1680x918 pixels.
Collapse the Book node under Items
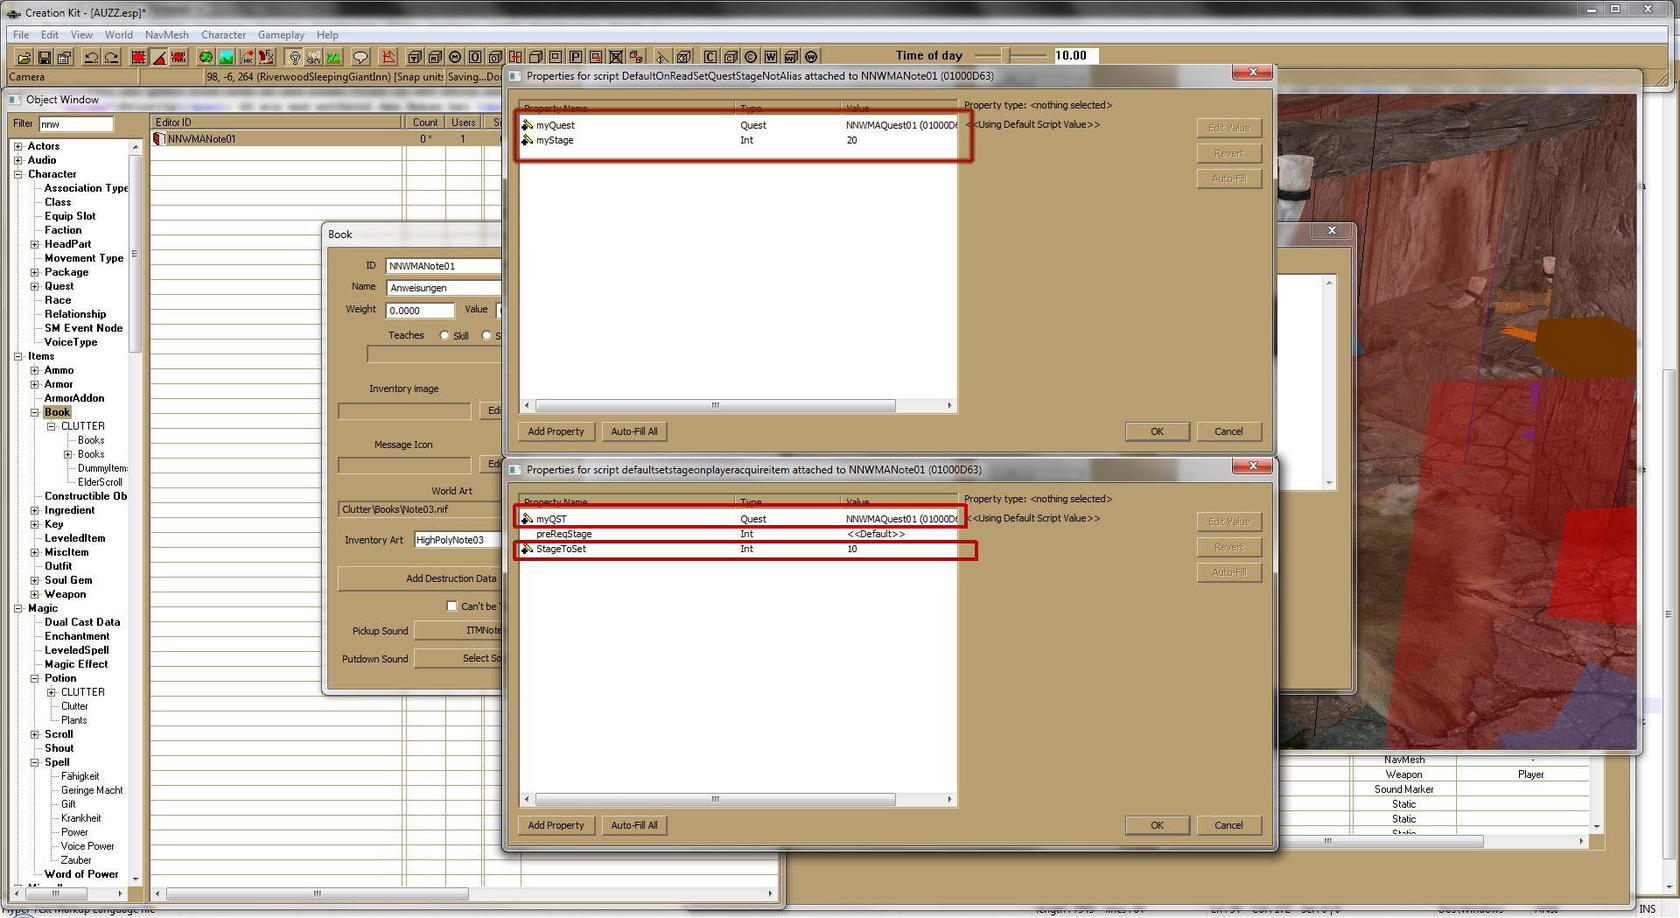[x=35, y=412]
